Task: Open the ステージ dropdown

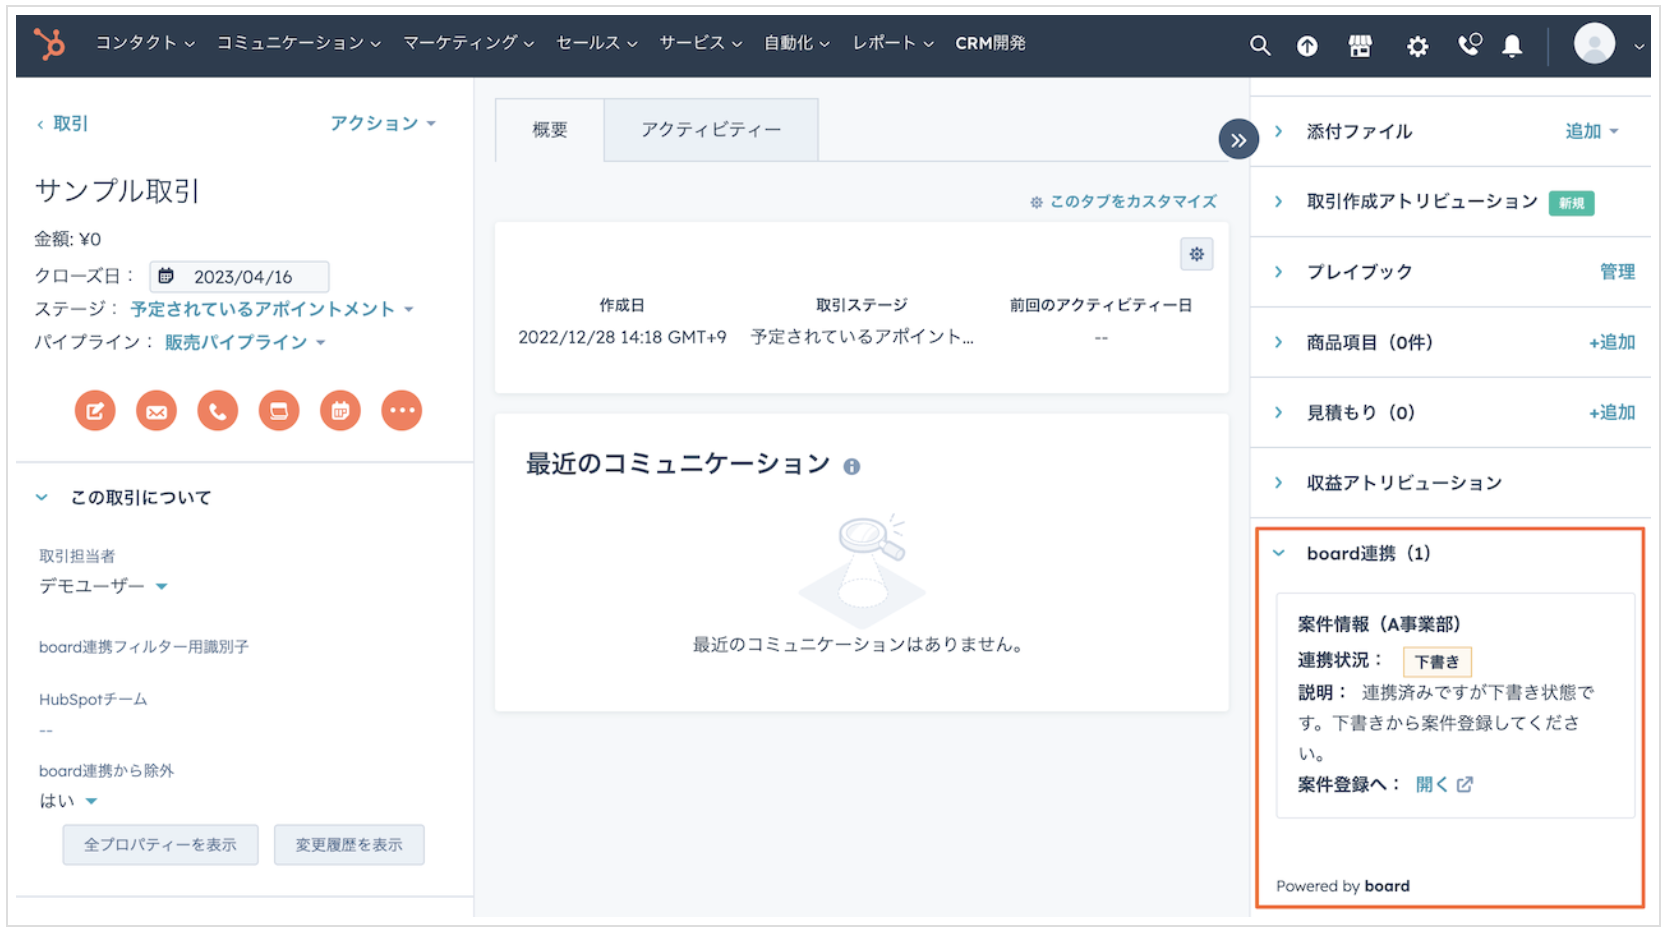Action: (272, 310)
